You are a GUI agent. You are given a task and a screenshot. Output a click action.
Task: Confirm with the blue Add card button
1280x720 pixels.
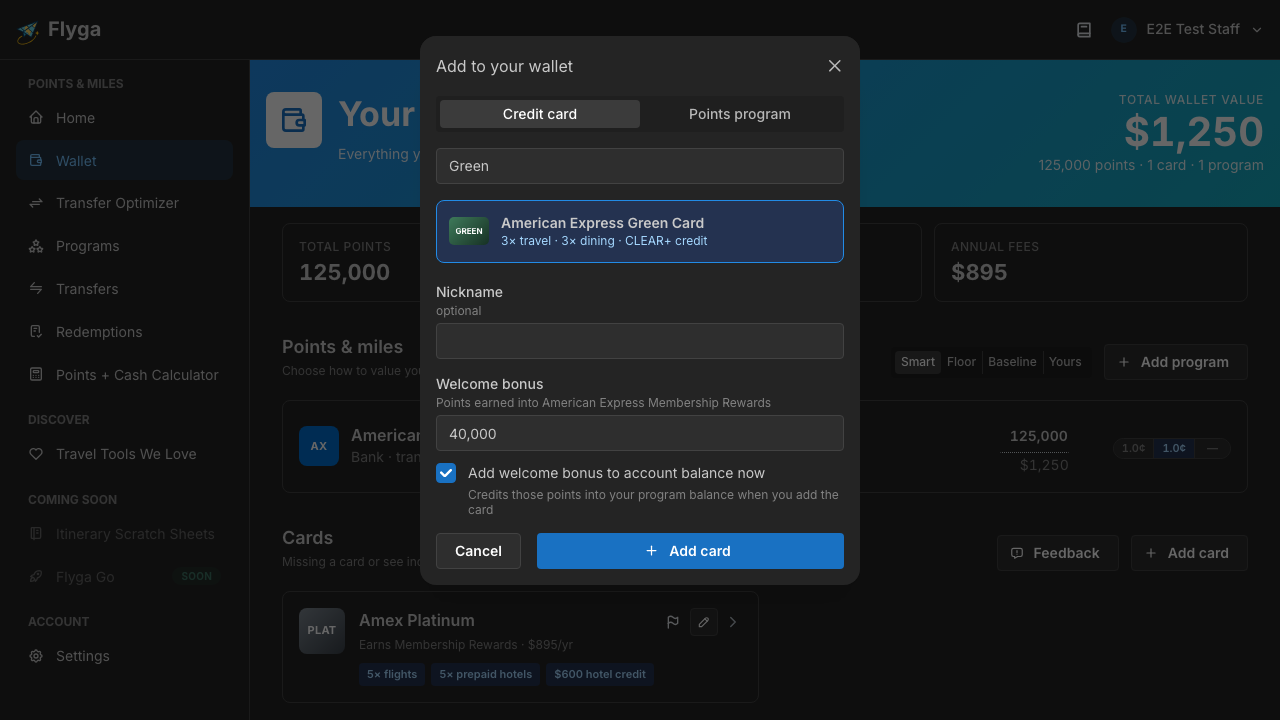click(x=690, y=551)
